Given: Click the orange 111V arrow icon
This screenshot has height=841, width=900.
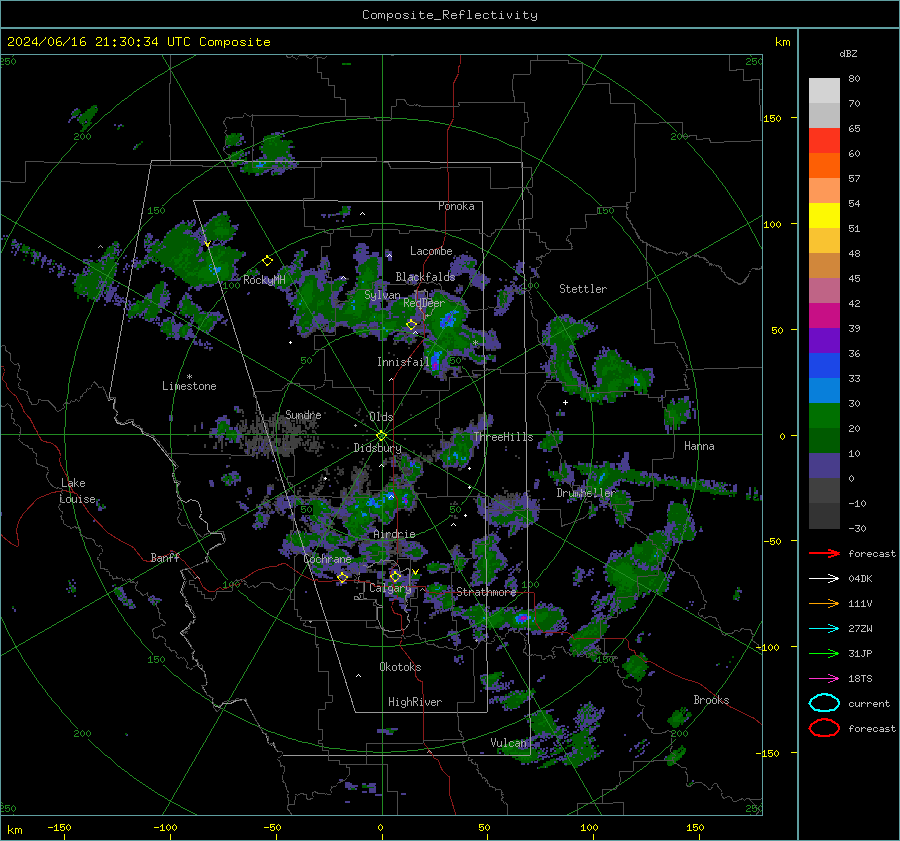Looking at the screenshot, I should 824,603.
